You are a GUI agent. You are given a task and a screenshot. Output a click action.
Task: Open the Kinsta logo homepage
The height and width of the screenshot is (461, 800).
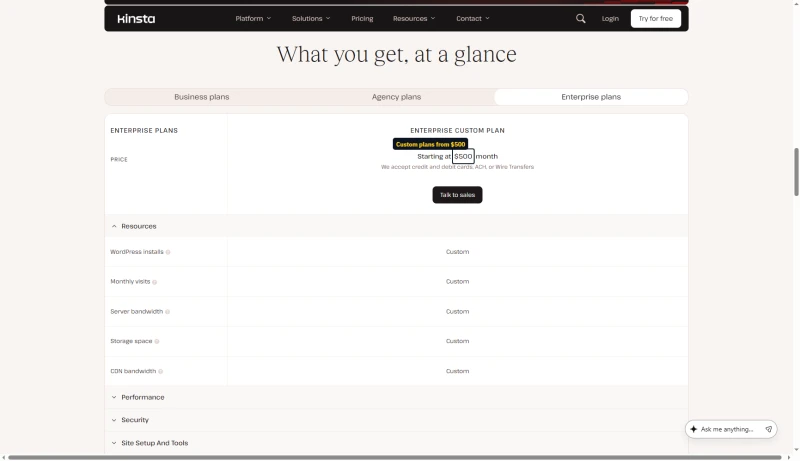(x=136, y=19)
